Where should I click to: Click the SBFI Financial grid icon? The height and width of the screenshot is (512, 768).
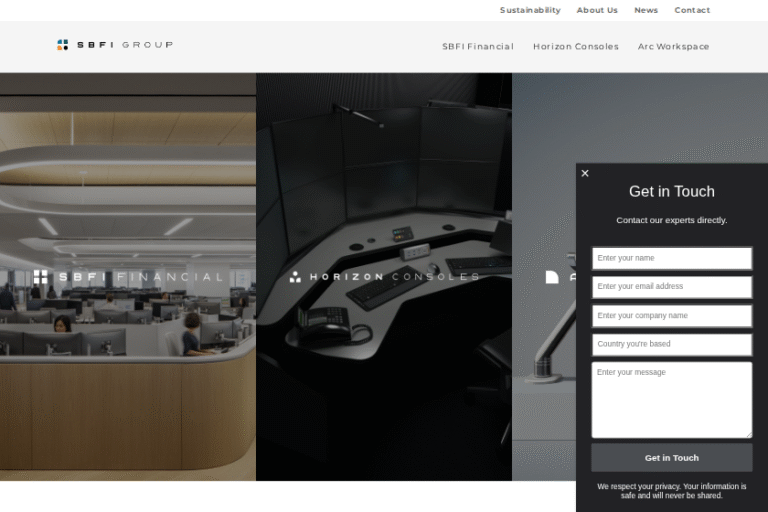coord(41,277)
